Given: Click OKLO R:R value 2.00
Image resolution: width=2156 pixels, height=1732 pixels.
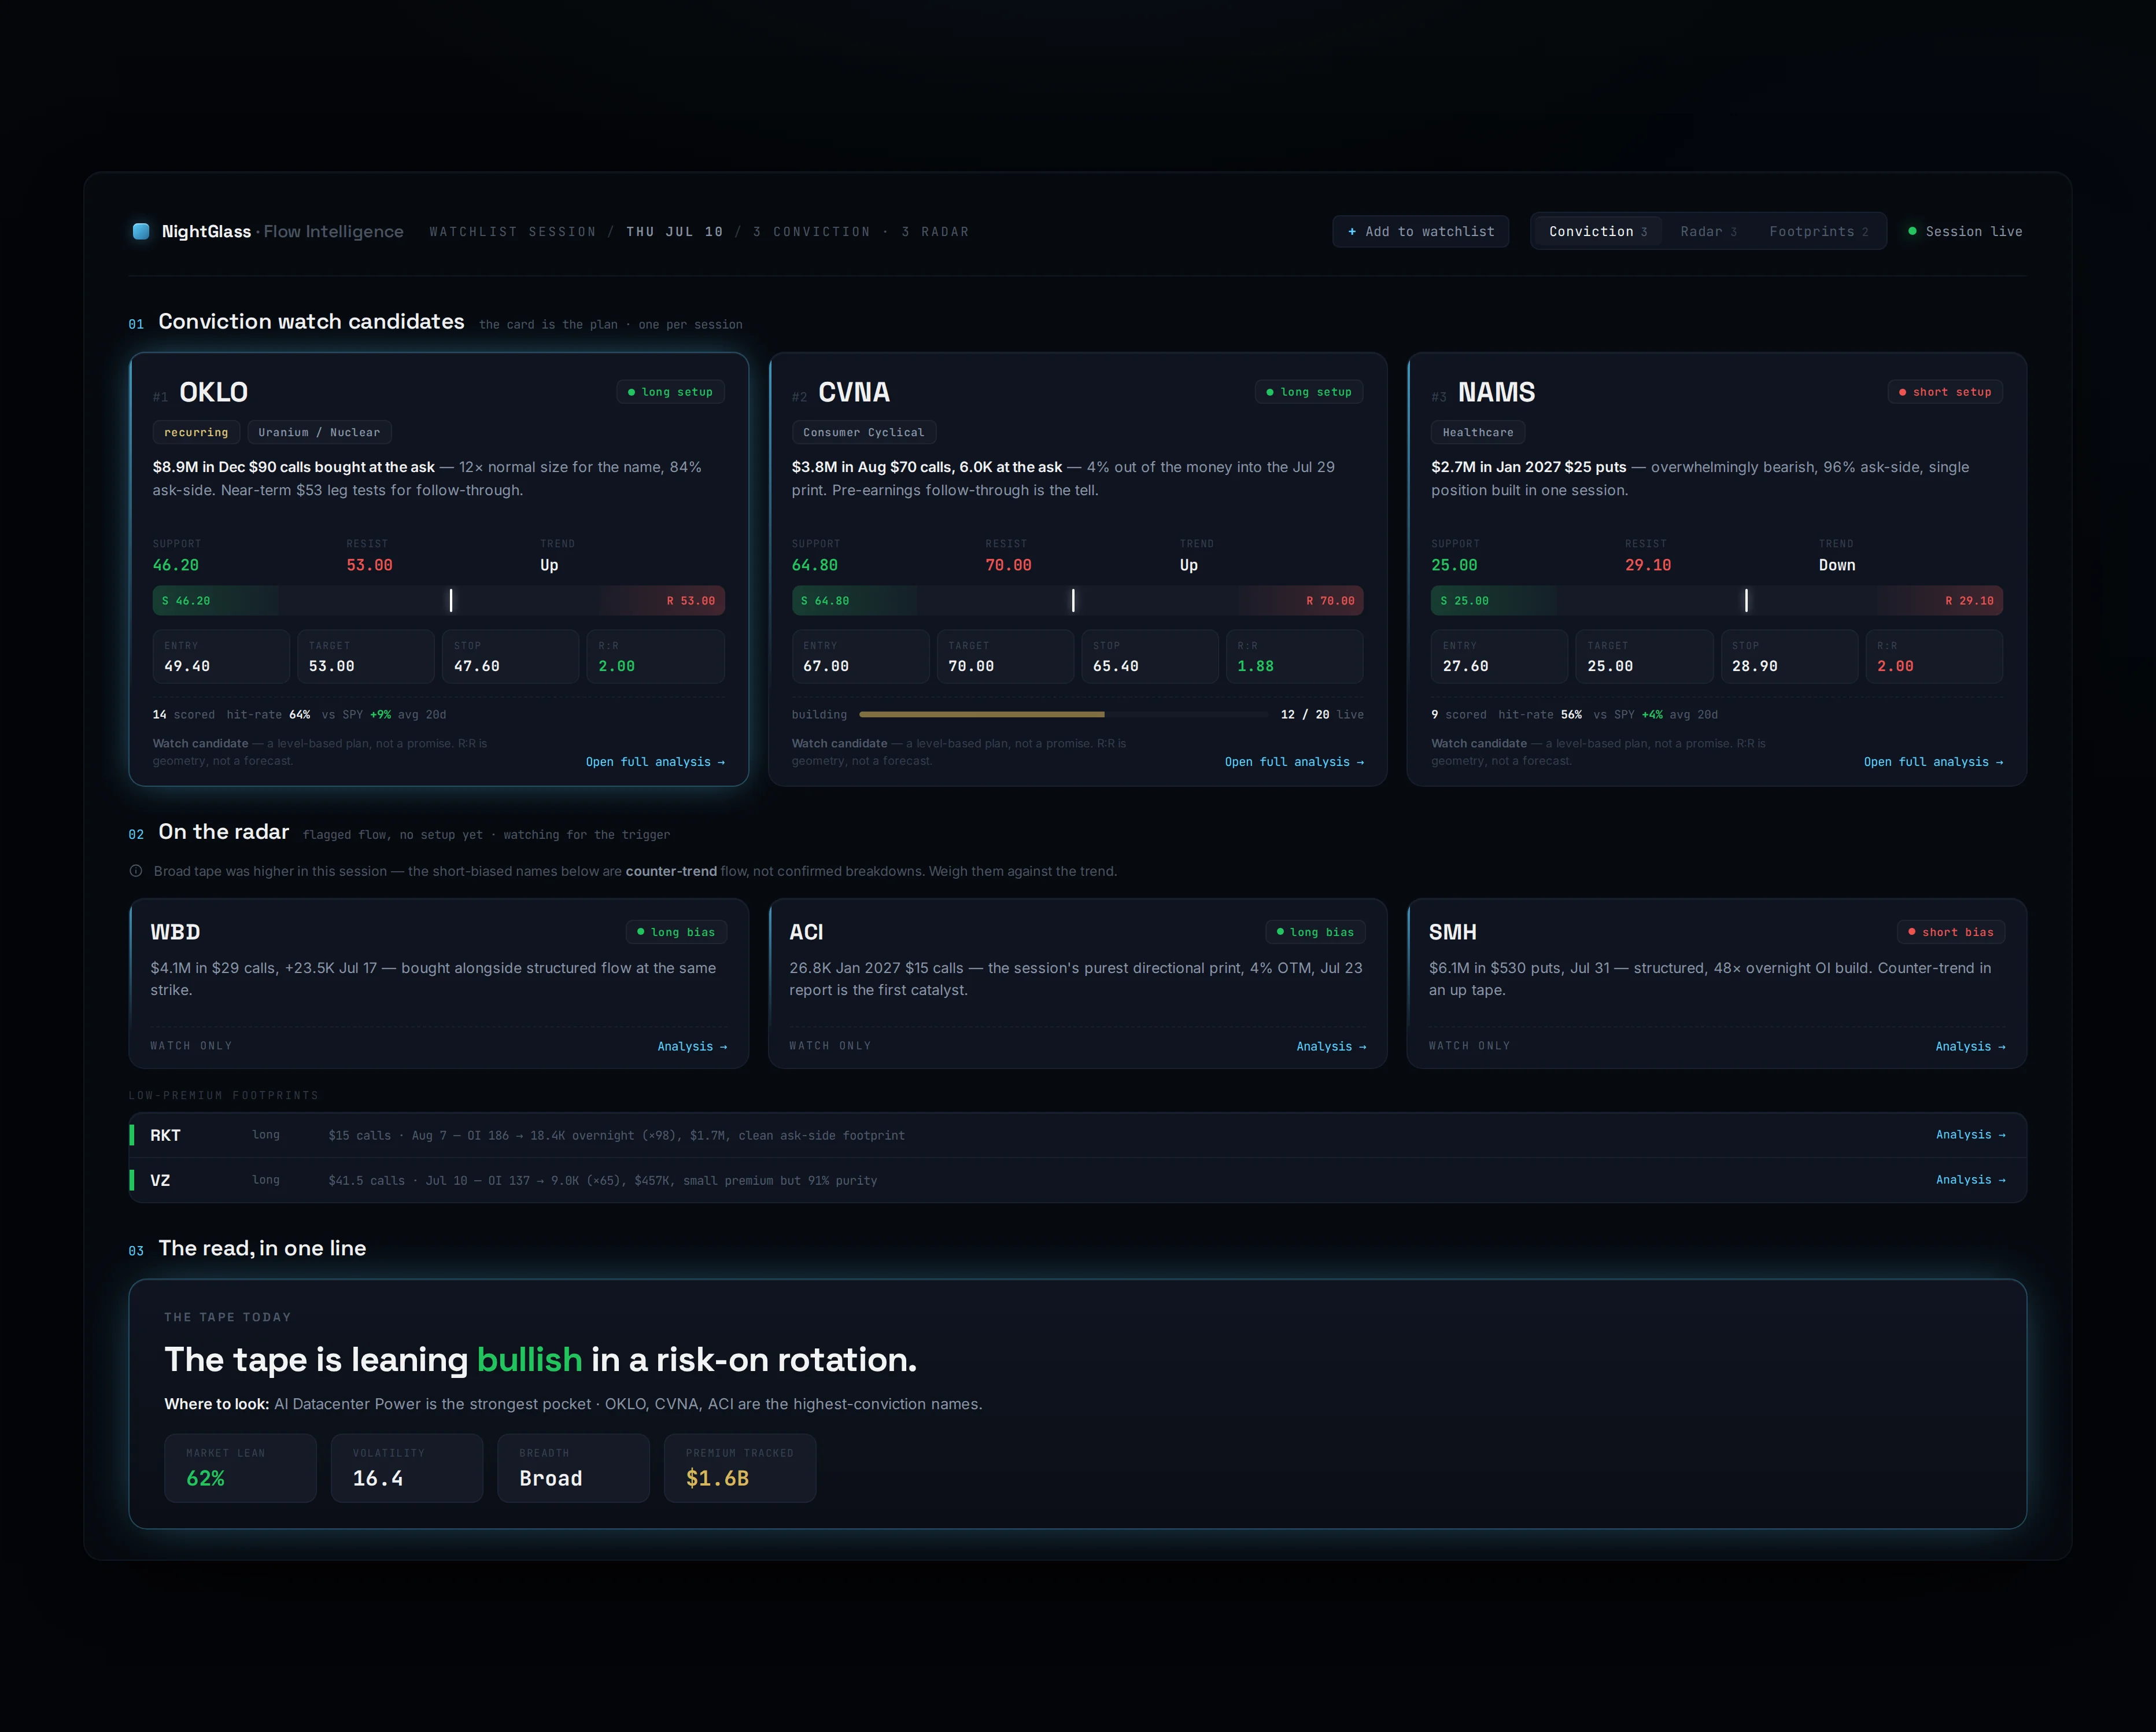Looking at the screenshot, I should [616, 666].
